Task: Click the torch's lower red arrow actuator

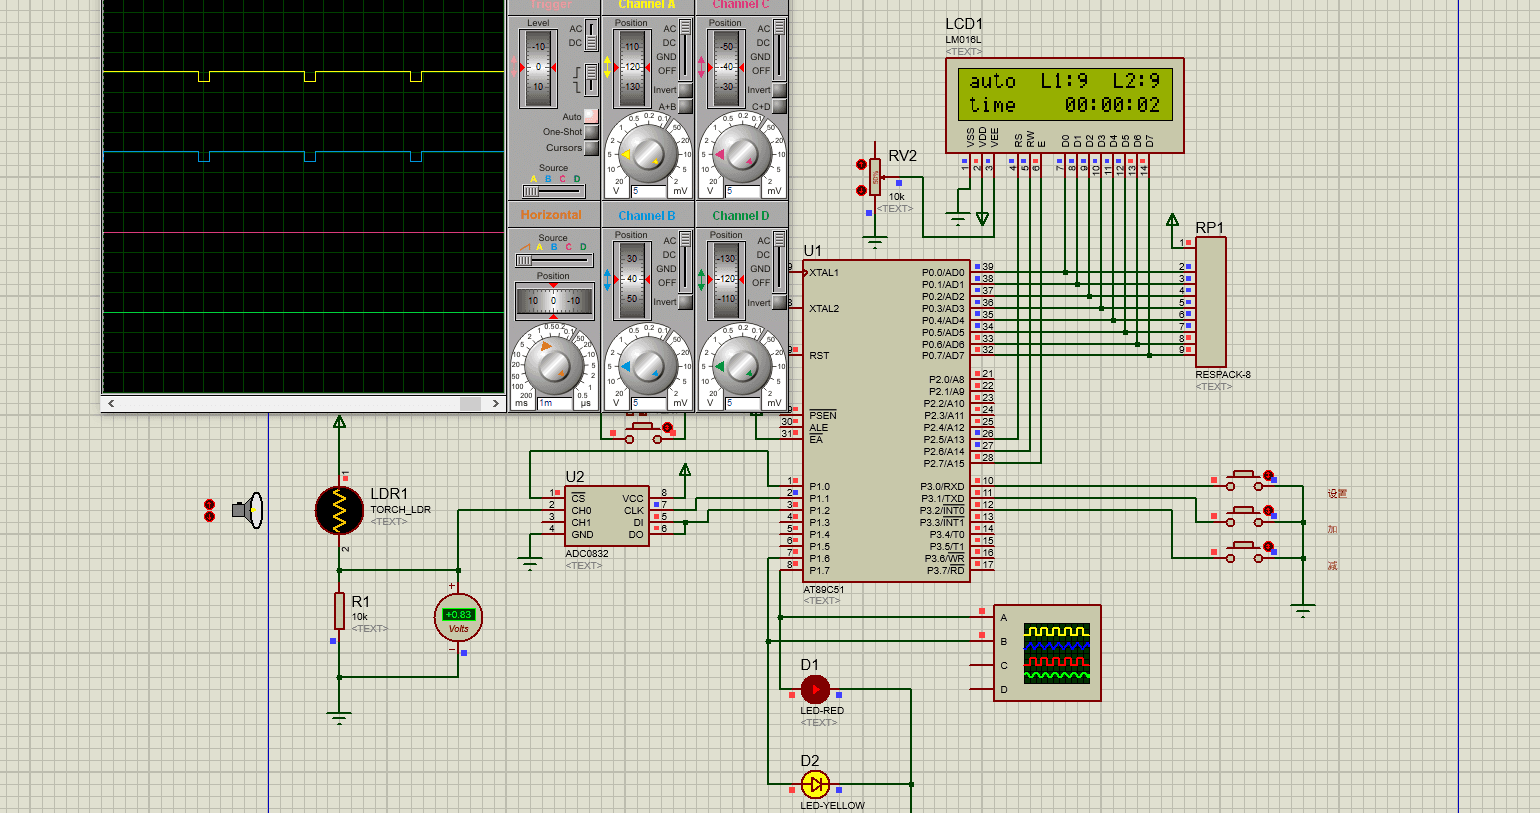Action: [209, 516]
